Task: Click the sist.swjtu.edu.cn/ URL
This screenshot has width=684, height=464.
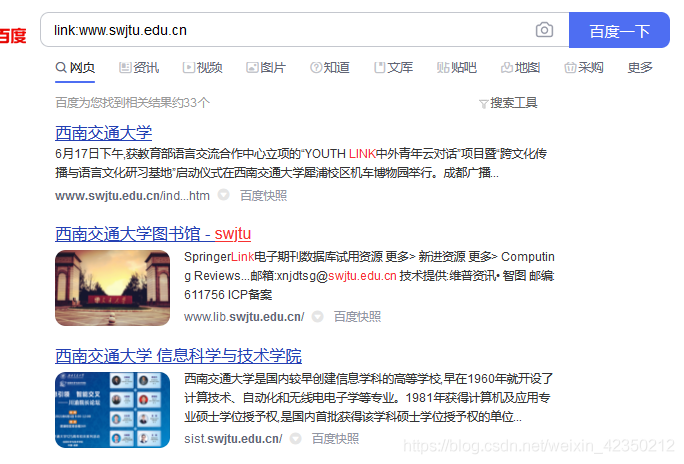Action: [x=233, y=439]
